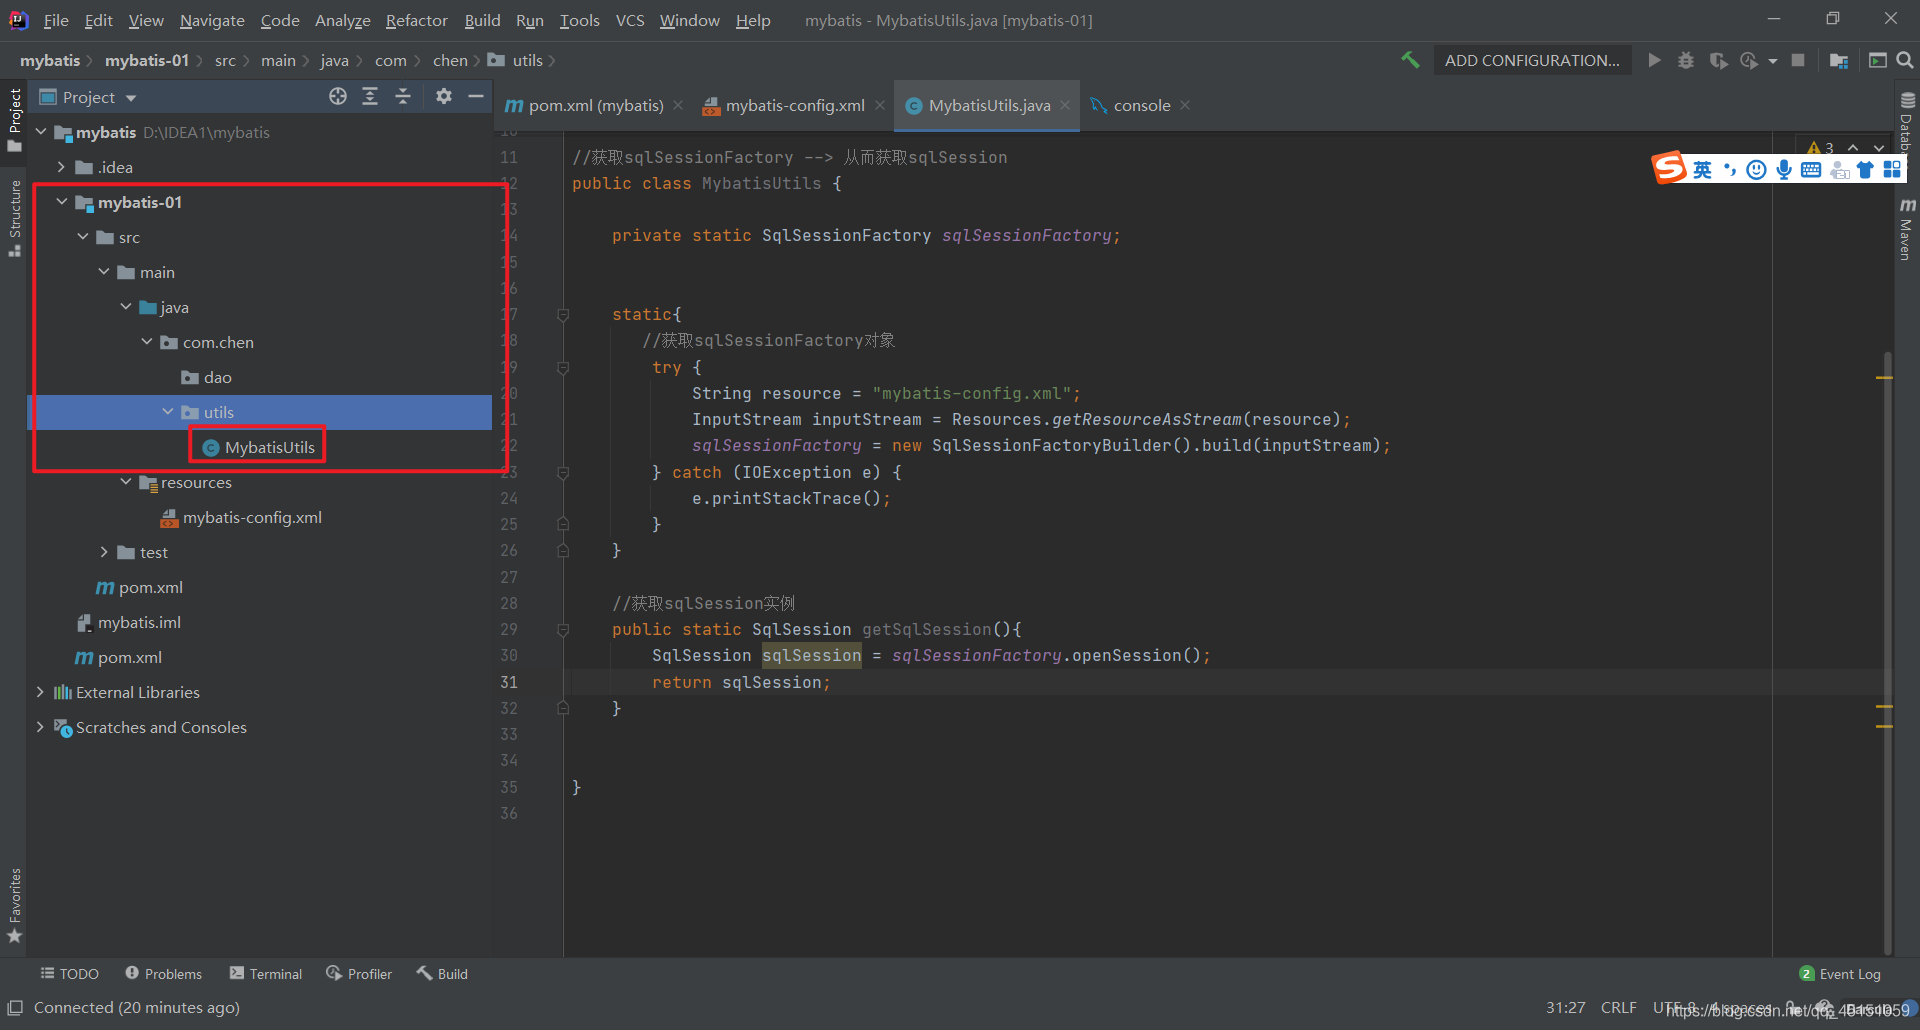Image resolution: width=1920 pixels, height=1030 pixels.
Task: Click the Sogou soft keyboard icon
Action: [1811, 170]
